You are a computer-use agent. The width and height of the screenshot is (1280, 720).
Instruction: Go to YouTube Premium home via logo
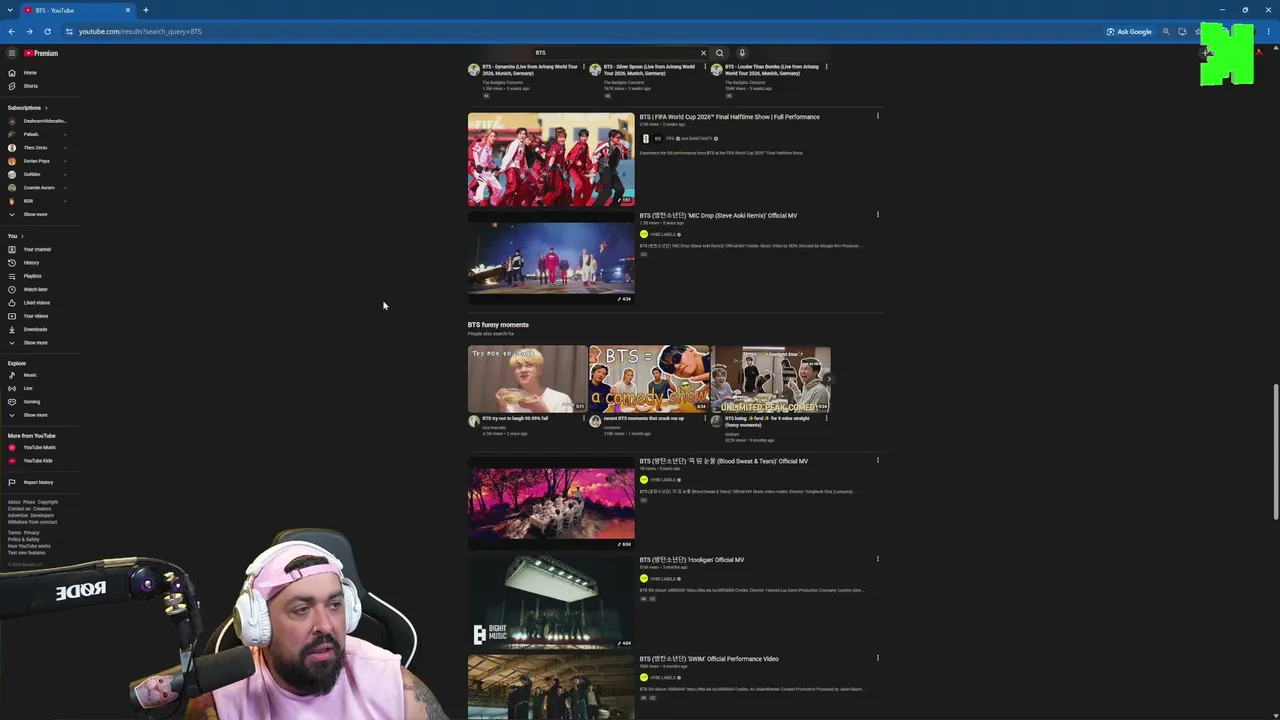[x=41, y=53]
